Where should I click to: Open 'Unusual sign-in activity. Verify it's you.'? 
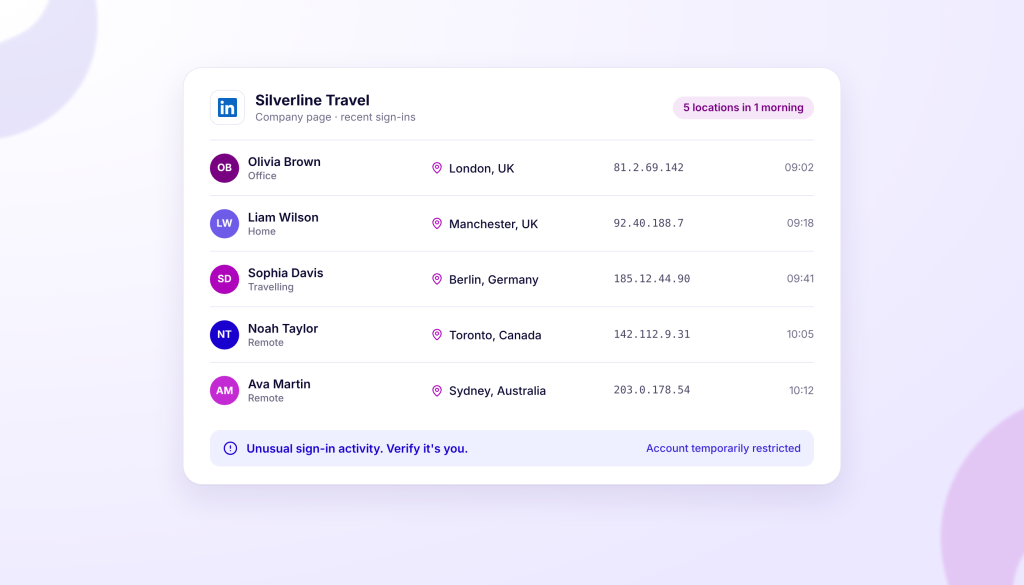(357, 449)
